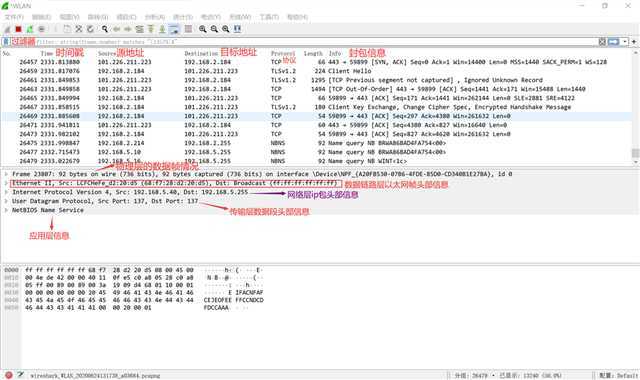Image resolution: width=640 pixels, height=380 pixels.
Task: Restart the current capture with green fin icon
Action: coord(30,29)
